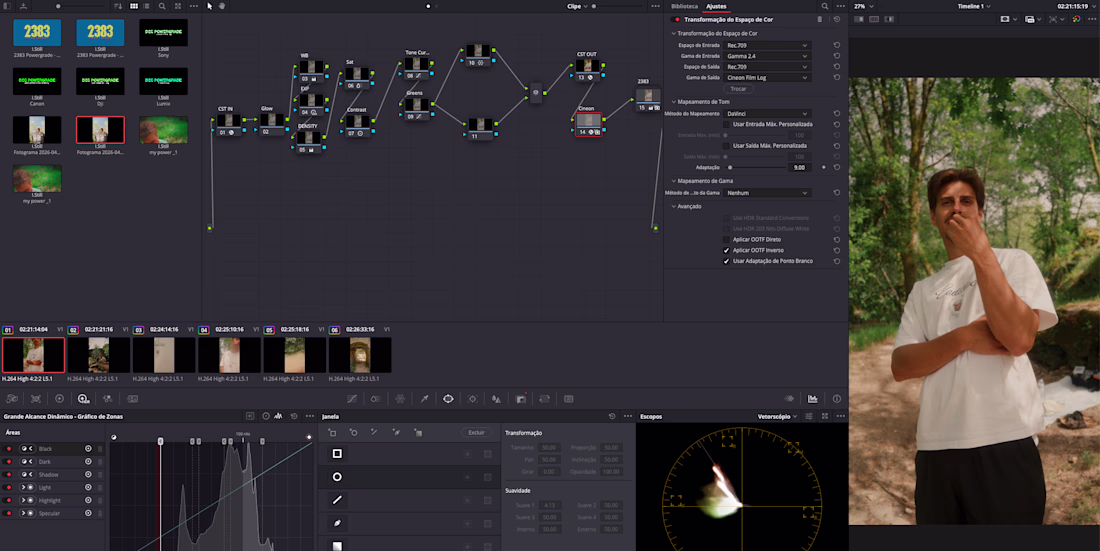
Task: Toggle the Color Space Transform effect on/off
Action: 676,19
